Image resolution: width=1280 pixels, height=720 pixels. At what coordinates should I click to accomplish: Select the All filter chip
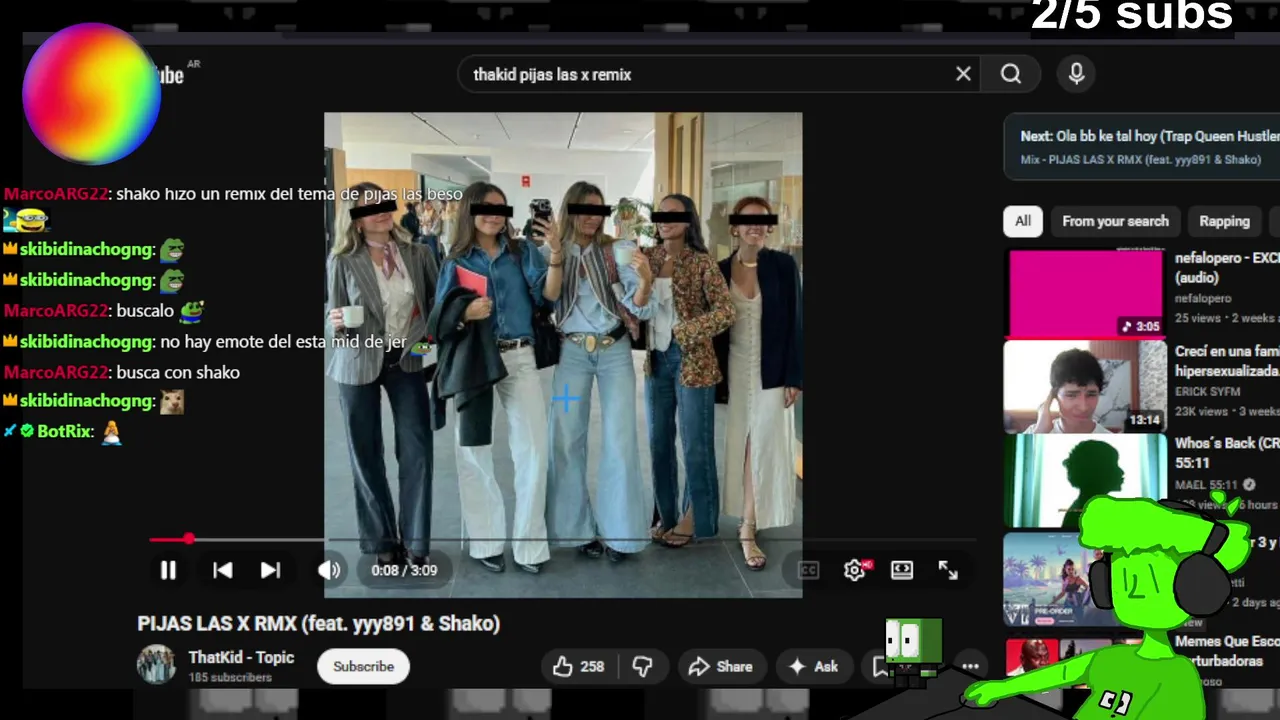coord(1023,221)
